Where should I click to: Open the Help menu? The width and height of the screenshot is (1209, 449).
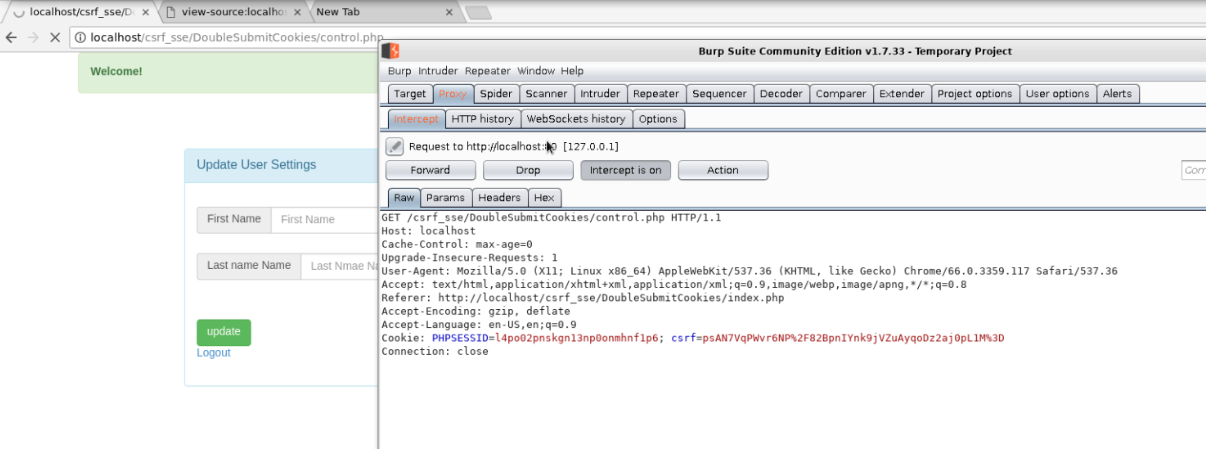pyautogui.click(x=572, y=71)
